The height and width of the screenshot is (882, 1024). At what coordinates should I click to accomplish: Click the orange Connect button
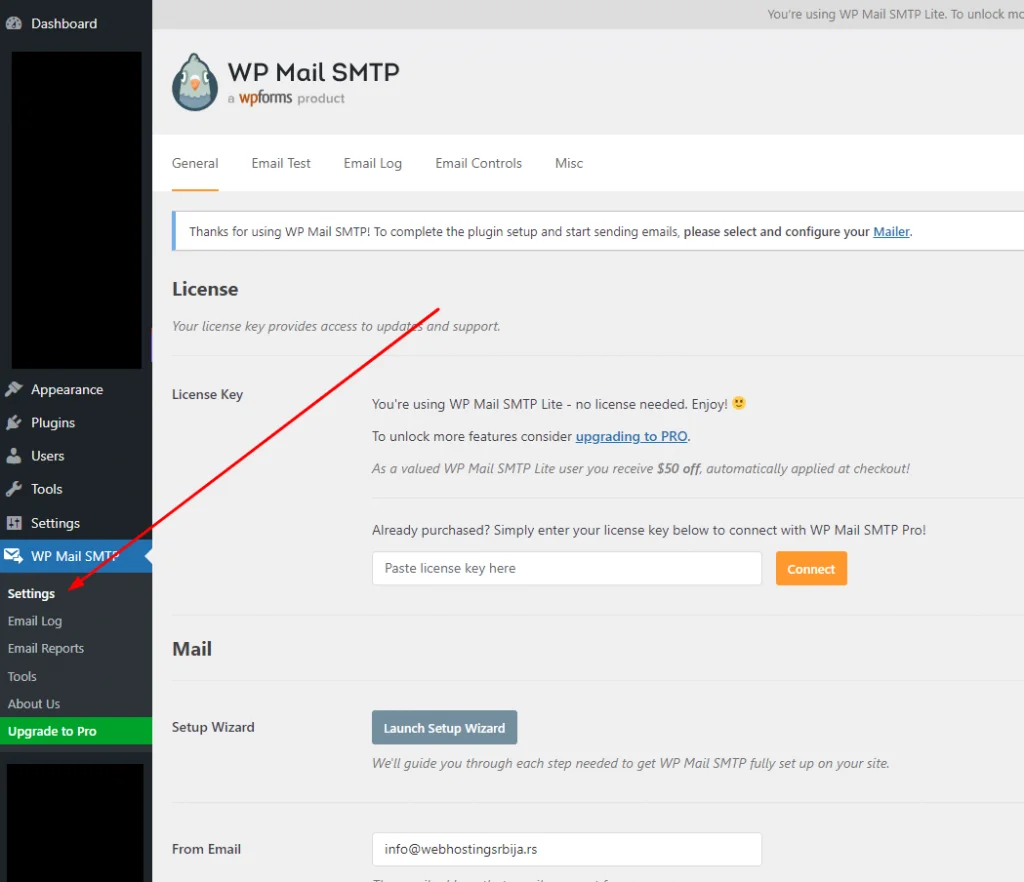[x=811, y=569]
